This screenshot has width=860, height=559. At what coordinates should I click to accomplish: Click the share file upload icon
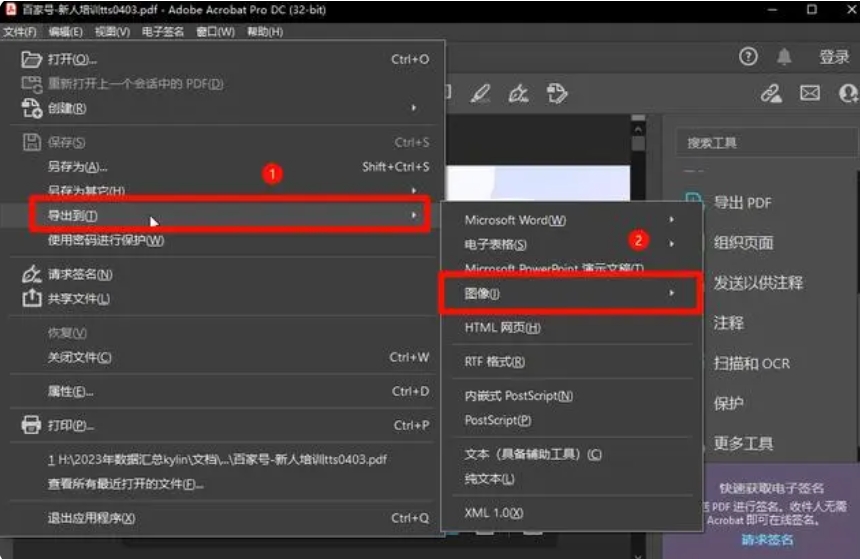(31, 298)
